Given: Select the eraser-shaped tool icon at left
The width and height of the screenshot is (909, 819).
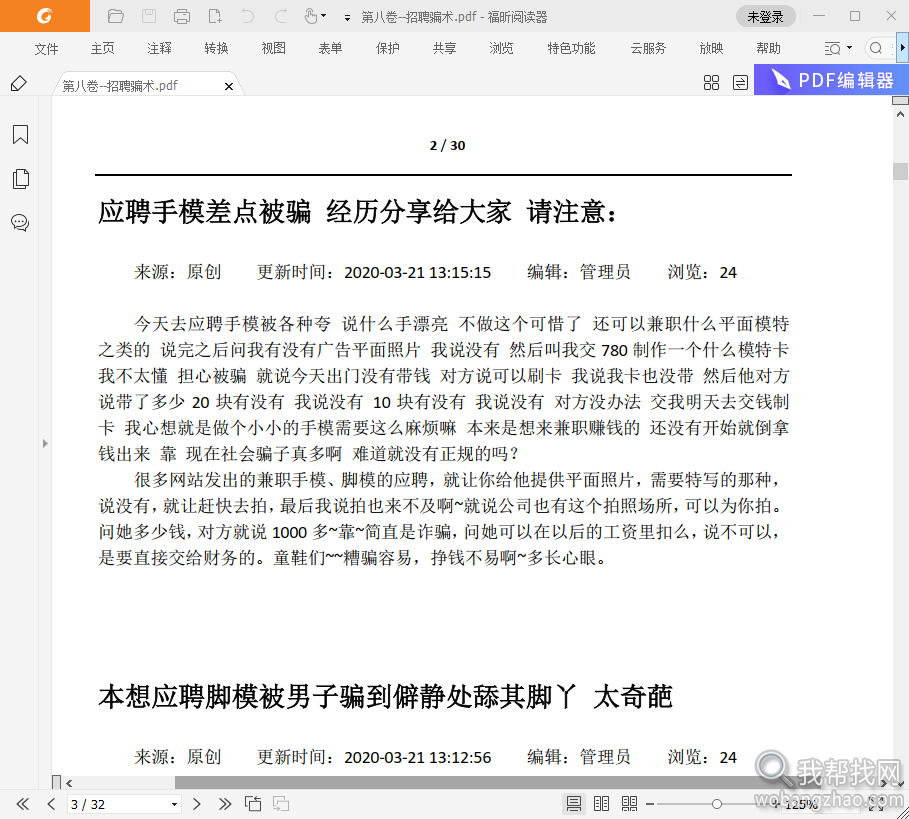Looking at the screenshot, I should click(x=19, y=83).
